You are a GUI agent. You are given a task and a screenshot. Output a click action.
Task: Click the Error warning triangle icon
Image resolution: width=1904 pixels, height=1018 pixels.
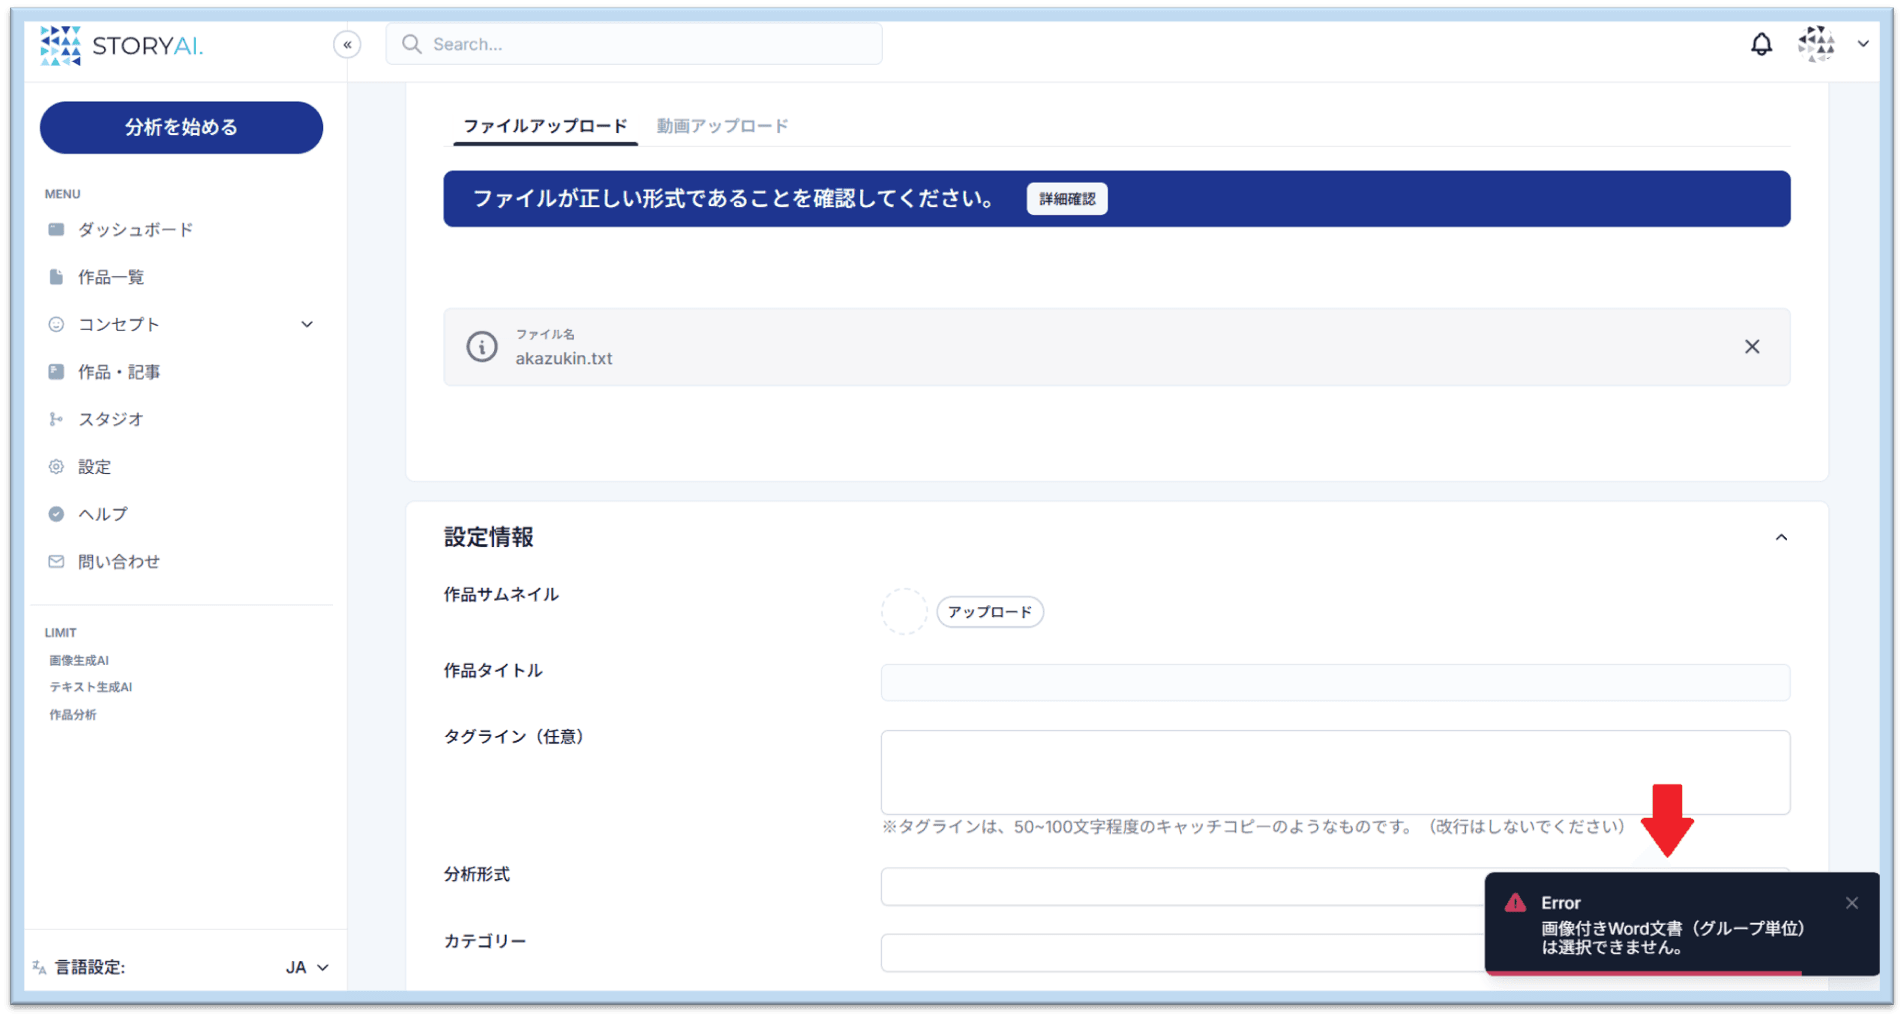pyautogui.click(x=1516, y=903)
